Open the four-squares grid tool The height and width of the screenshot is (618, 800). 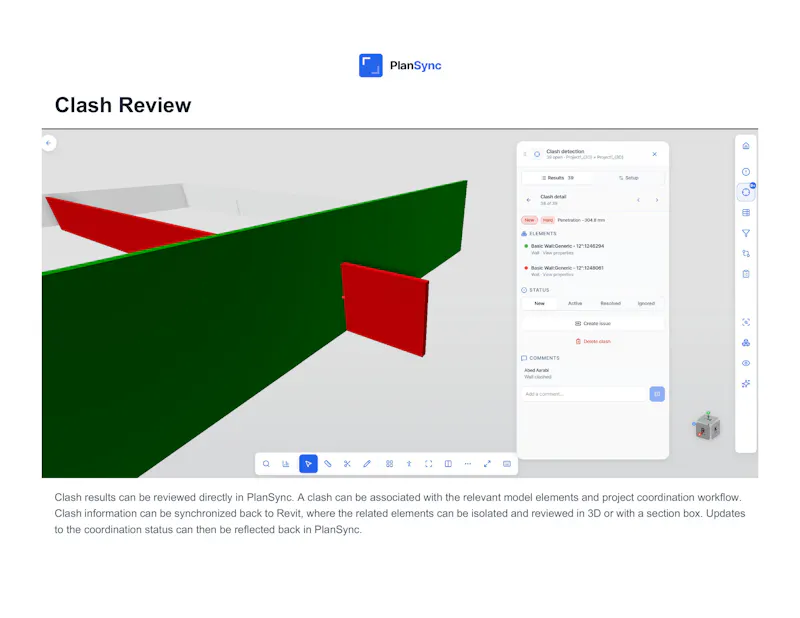click(389, 464)
